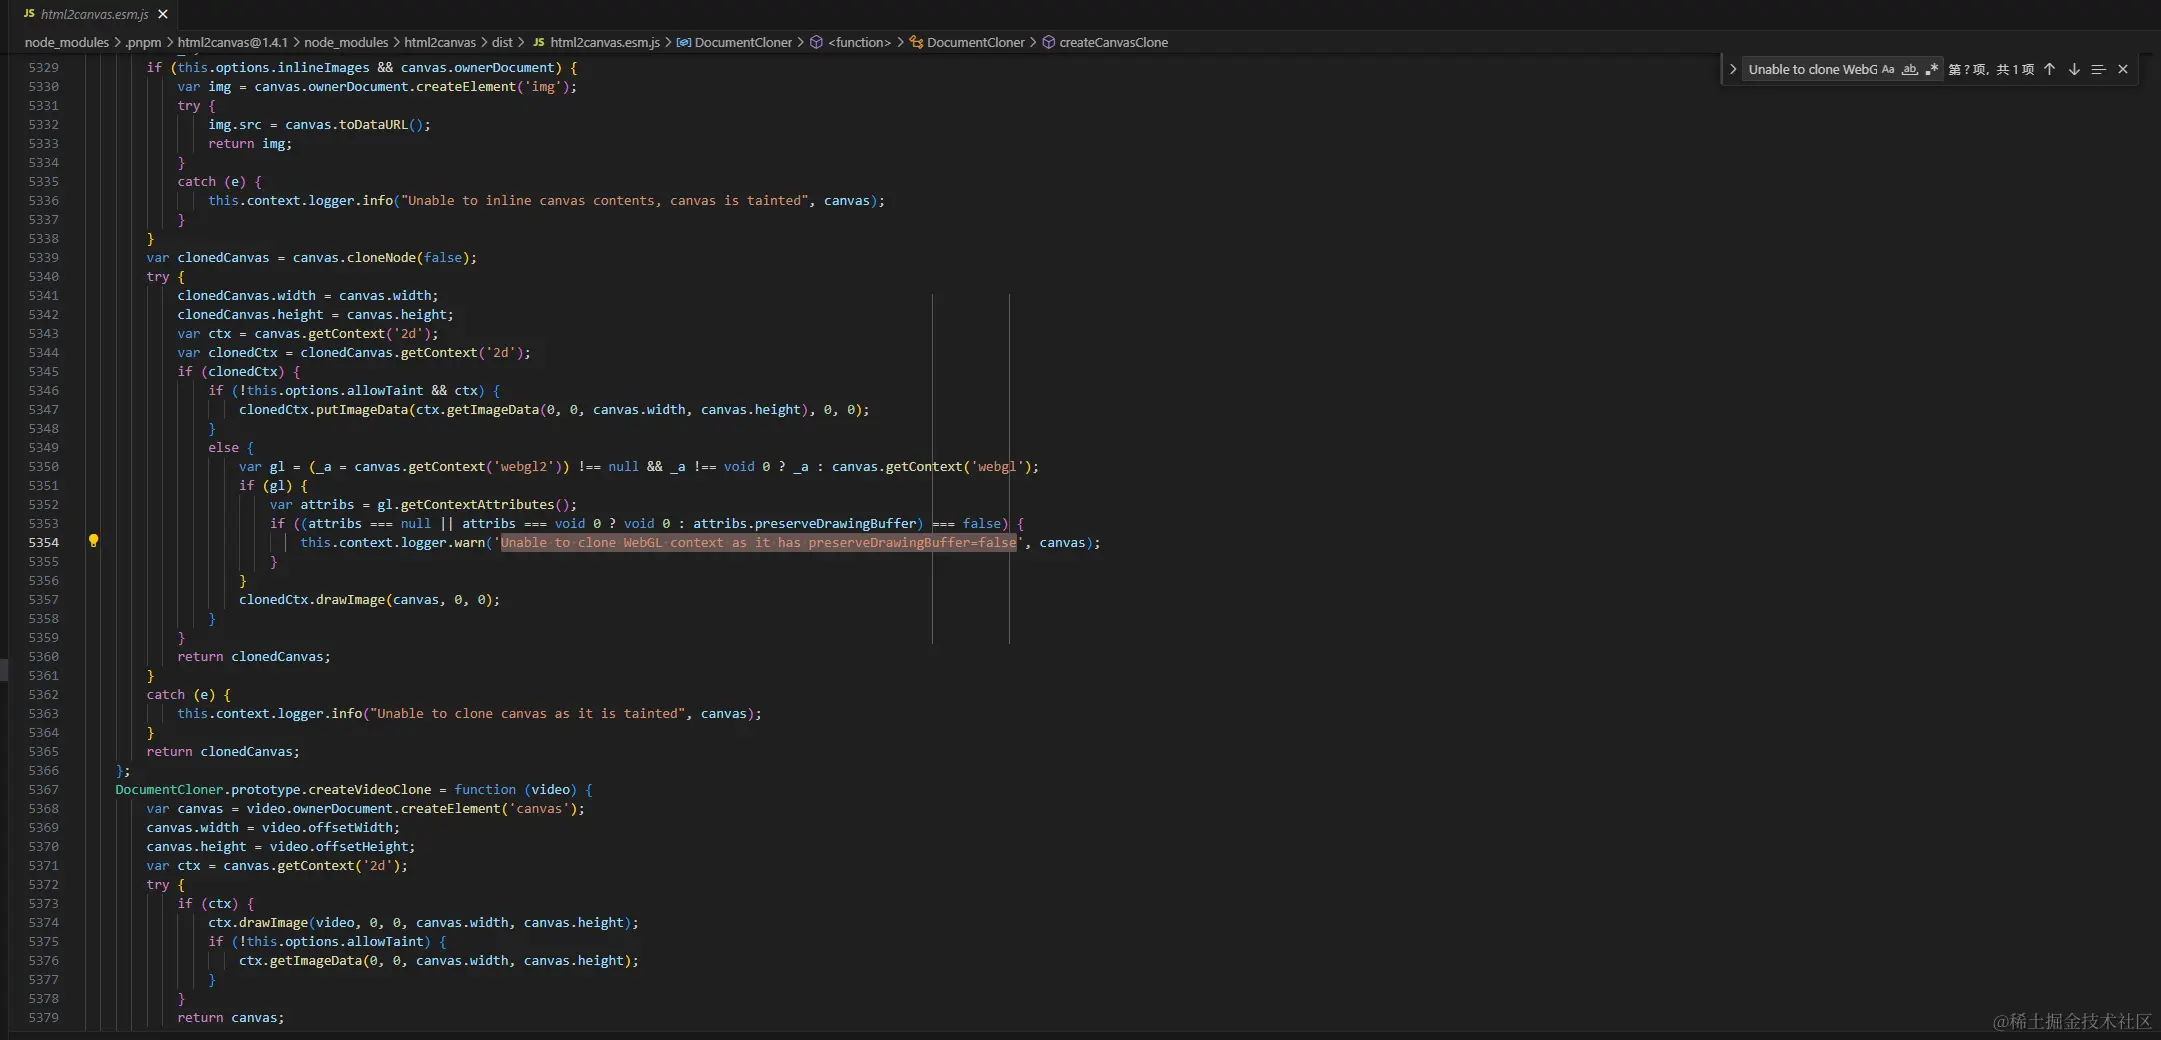Click line number 5354 in the gutter

click(43, 542)
